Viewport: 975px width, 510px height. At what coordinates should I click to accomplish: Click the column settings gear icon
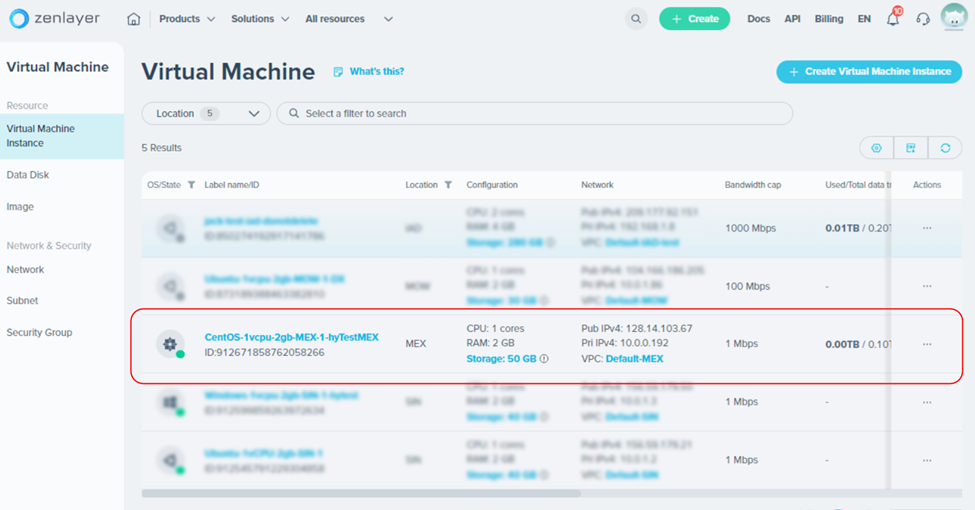pos(876,148)
